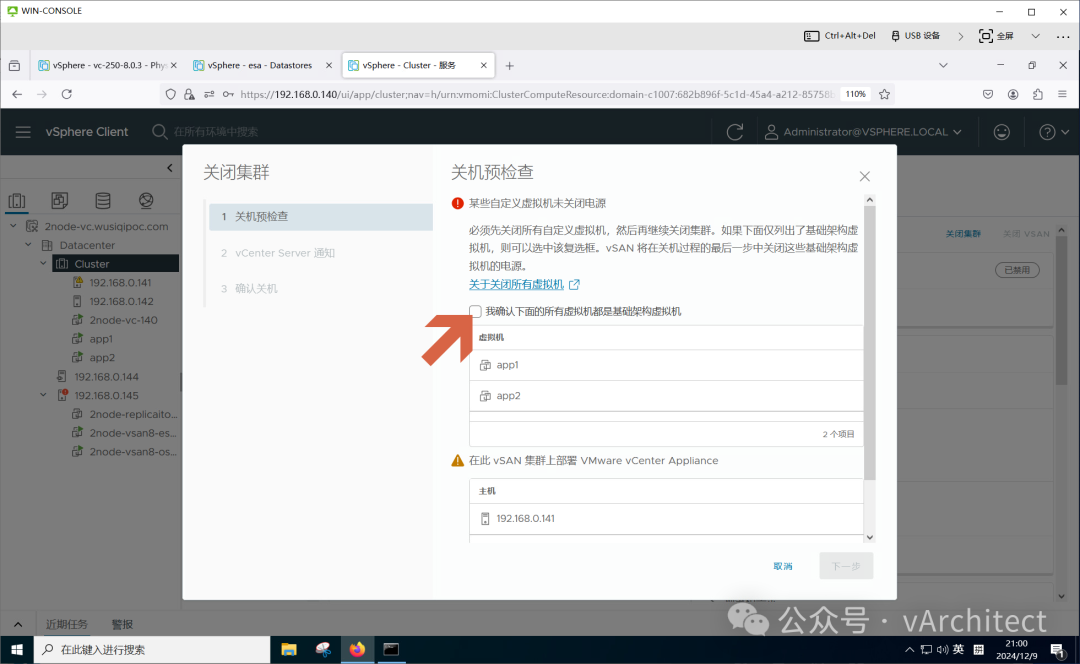The width and height of the screenshot is (1080, 664).
Task: Open the 警报 tab at bottom
Action: point(122,624)
